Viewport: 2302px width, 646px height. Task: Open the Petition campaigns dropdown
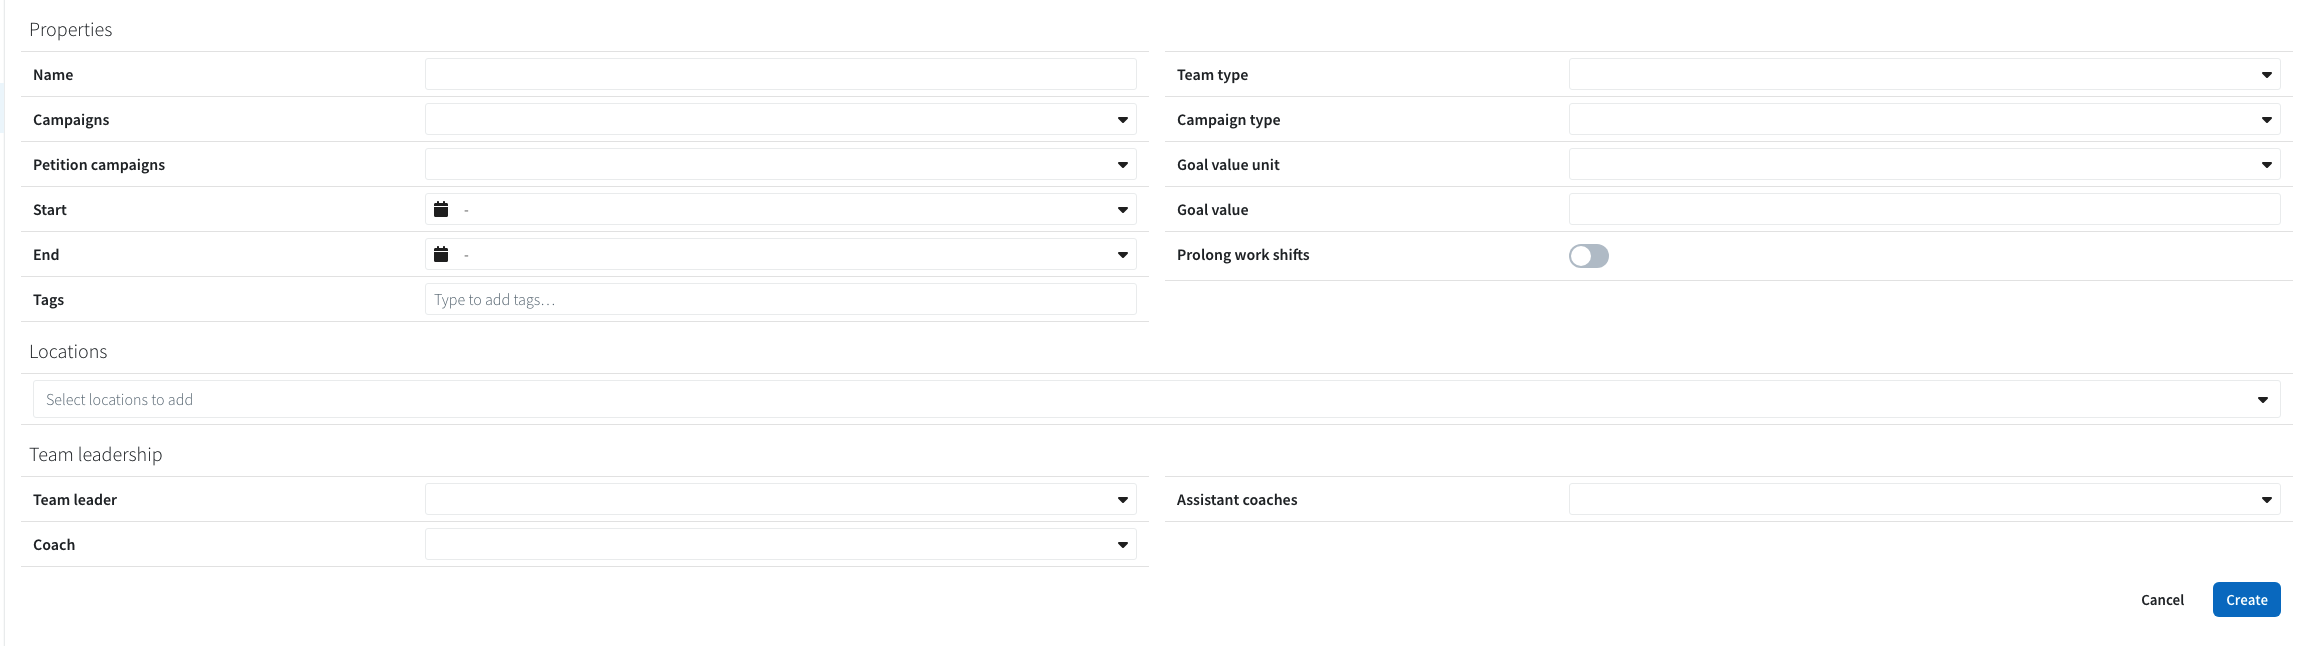pos(780,164)
